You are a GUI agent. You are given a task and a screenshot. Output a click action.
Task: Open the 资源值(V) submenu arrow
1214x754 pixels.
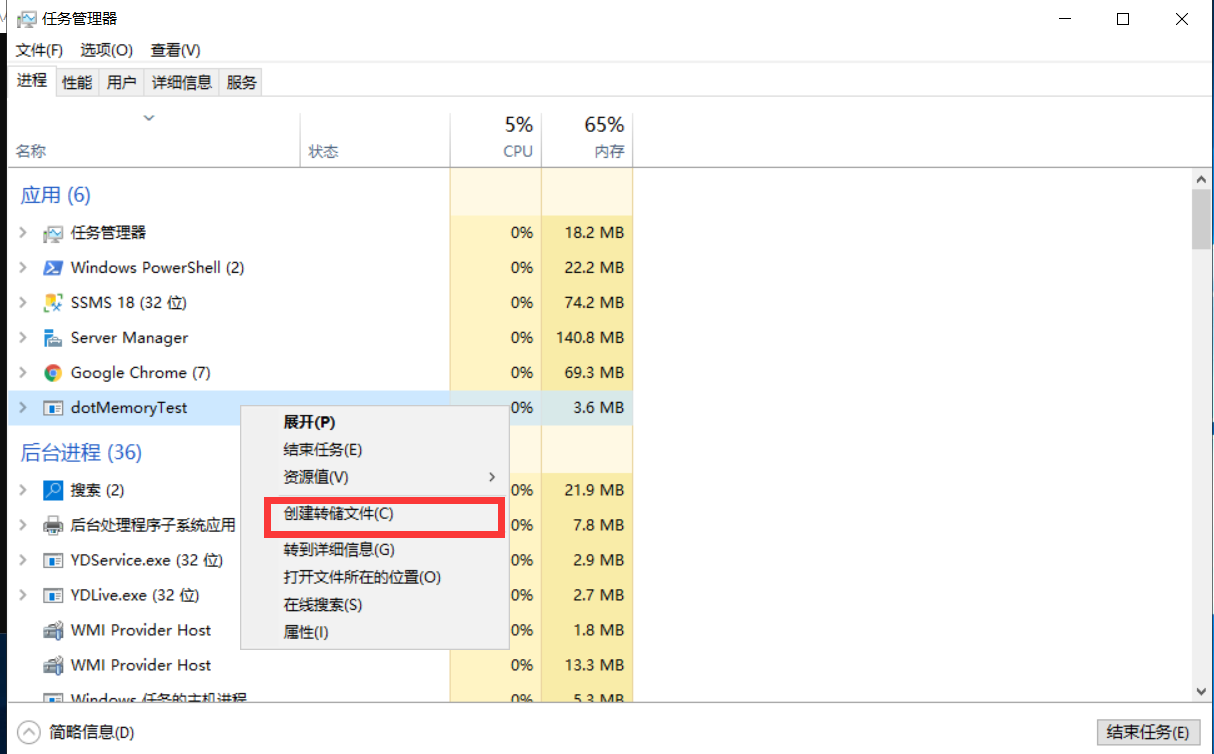(491, 477)
